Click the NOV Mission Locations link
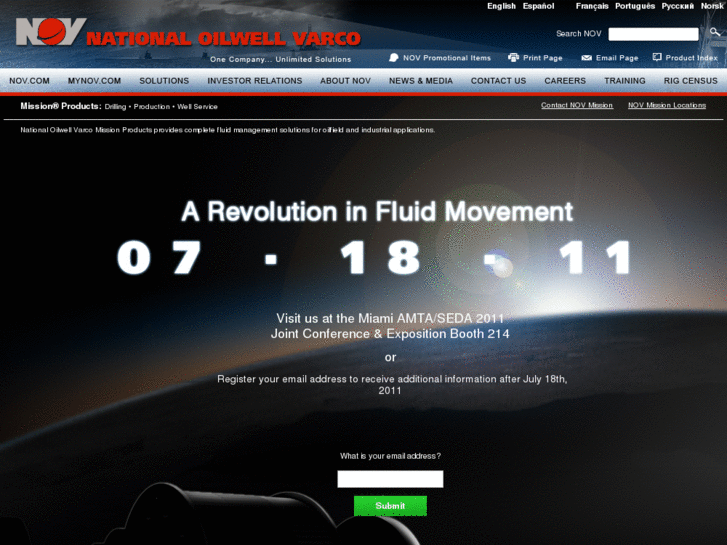Screen dimensions: 727x545 click(667, 105)
